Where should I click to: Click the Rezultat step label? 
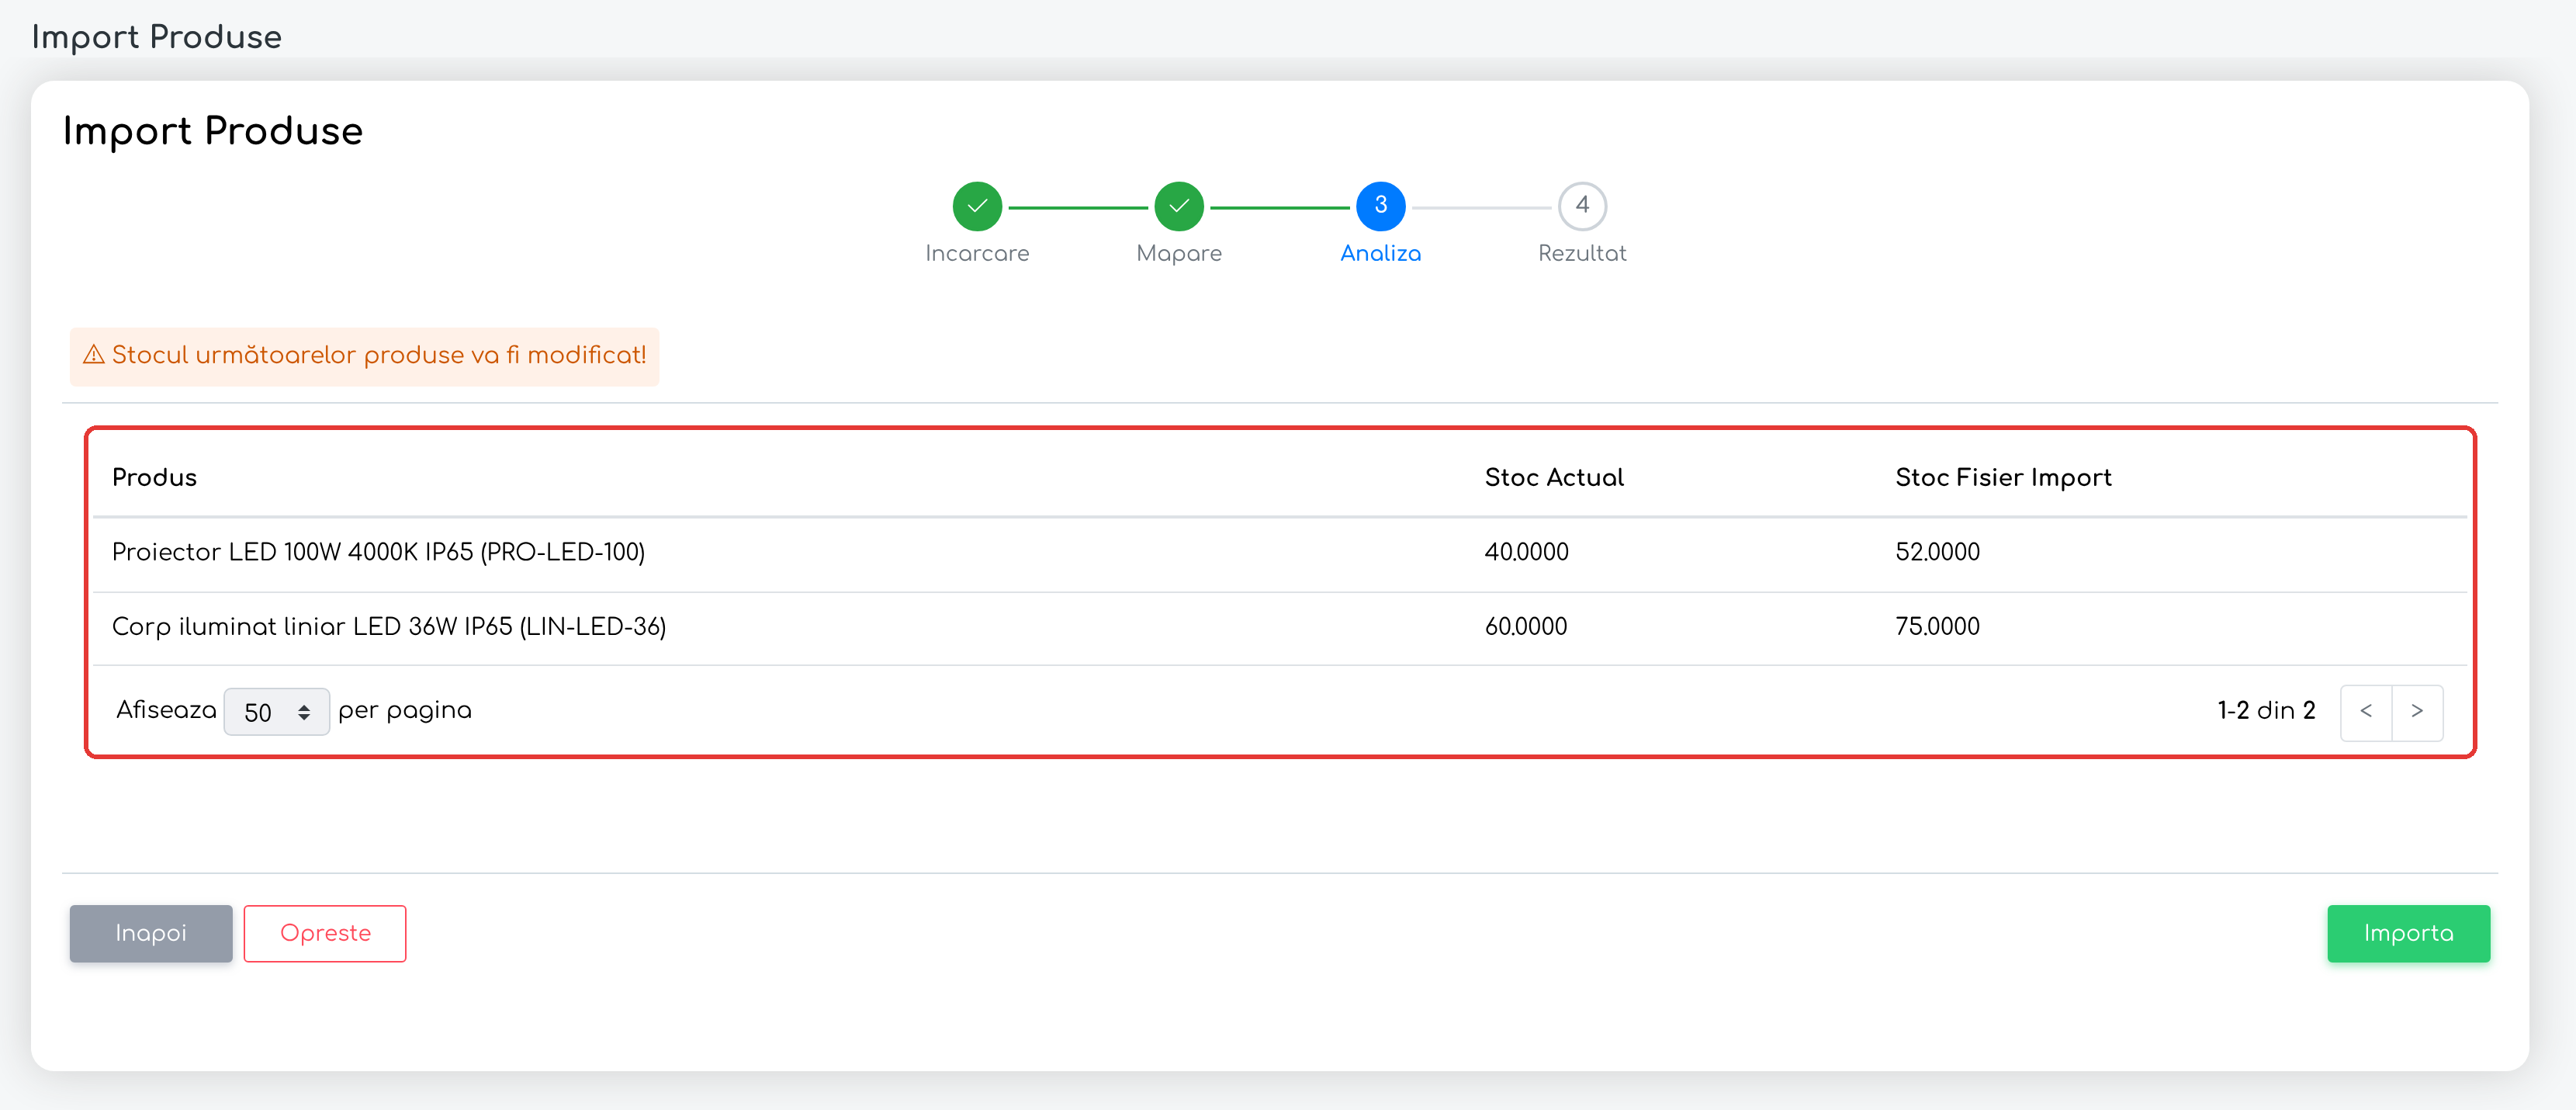click(x=1582, y=253)
